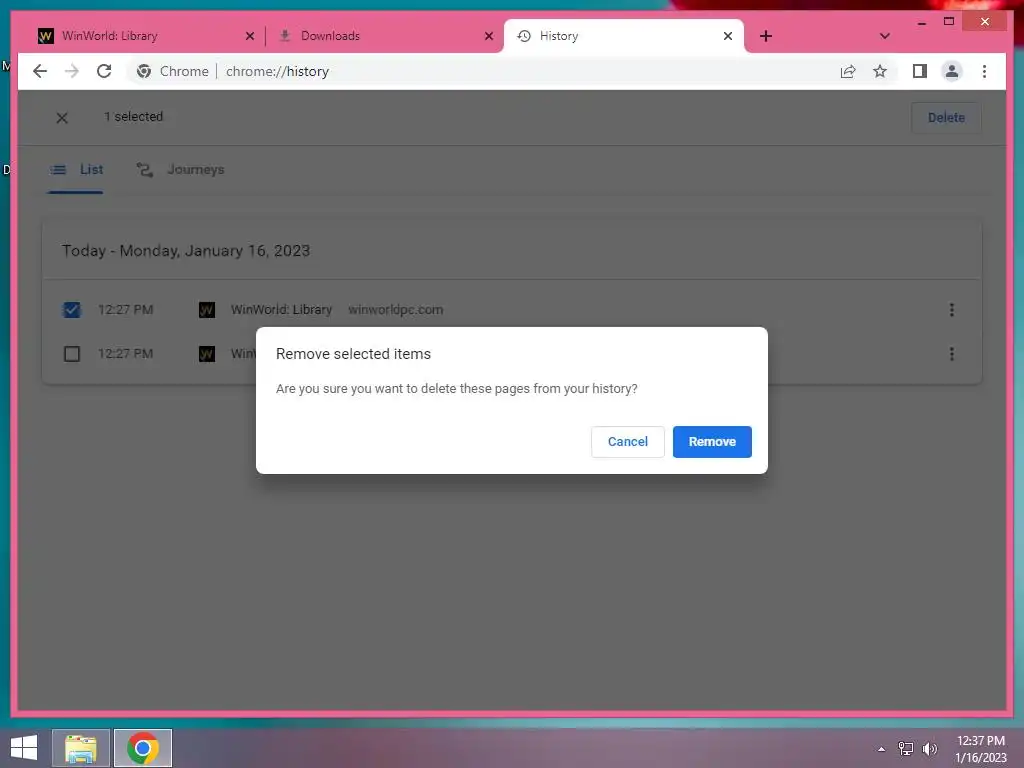Image resolution: width=1024 pixels, height=768 pixels.
Task: Check the second 12:27 PM history entry checkbox
Action: (72, 354)
